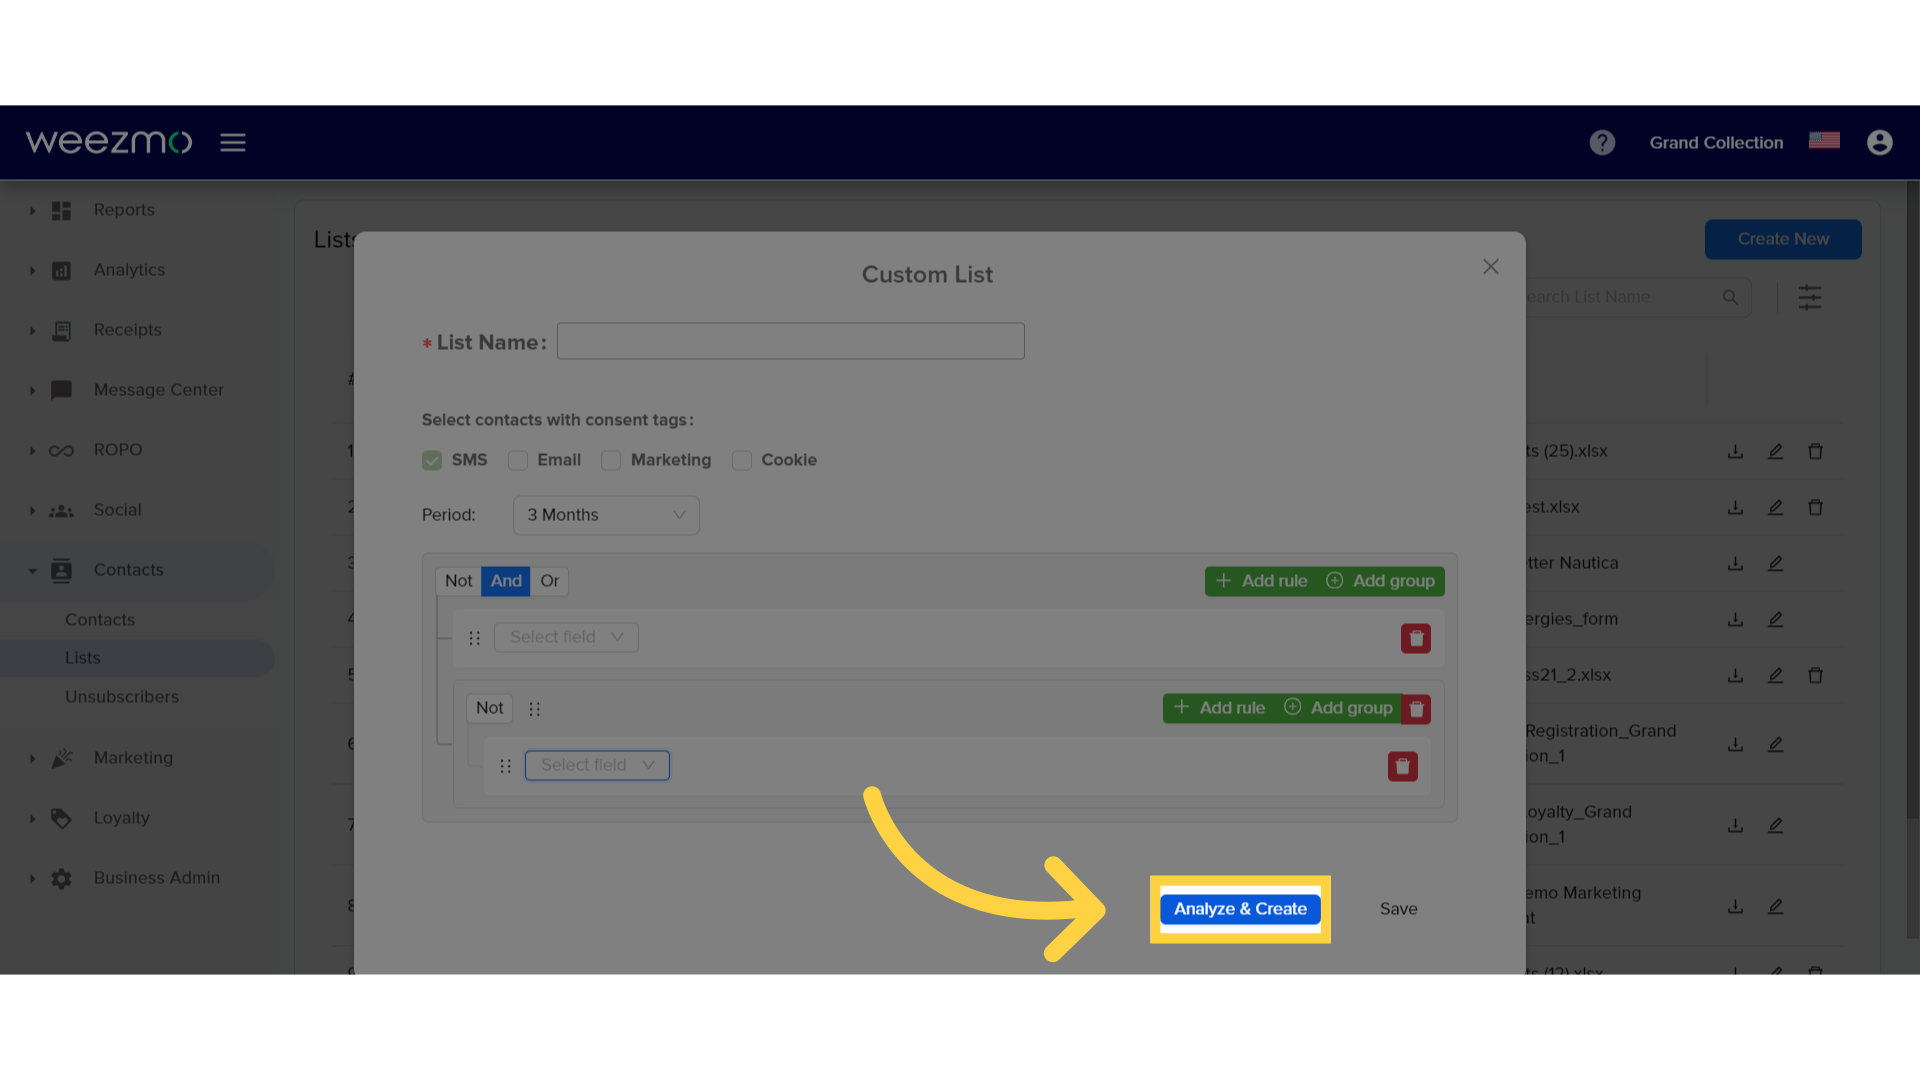Open the Contacts submenu item

tap(100, 620)
